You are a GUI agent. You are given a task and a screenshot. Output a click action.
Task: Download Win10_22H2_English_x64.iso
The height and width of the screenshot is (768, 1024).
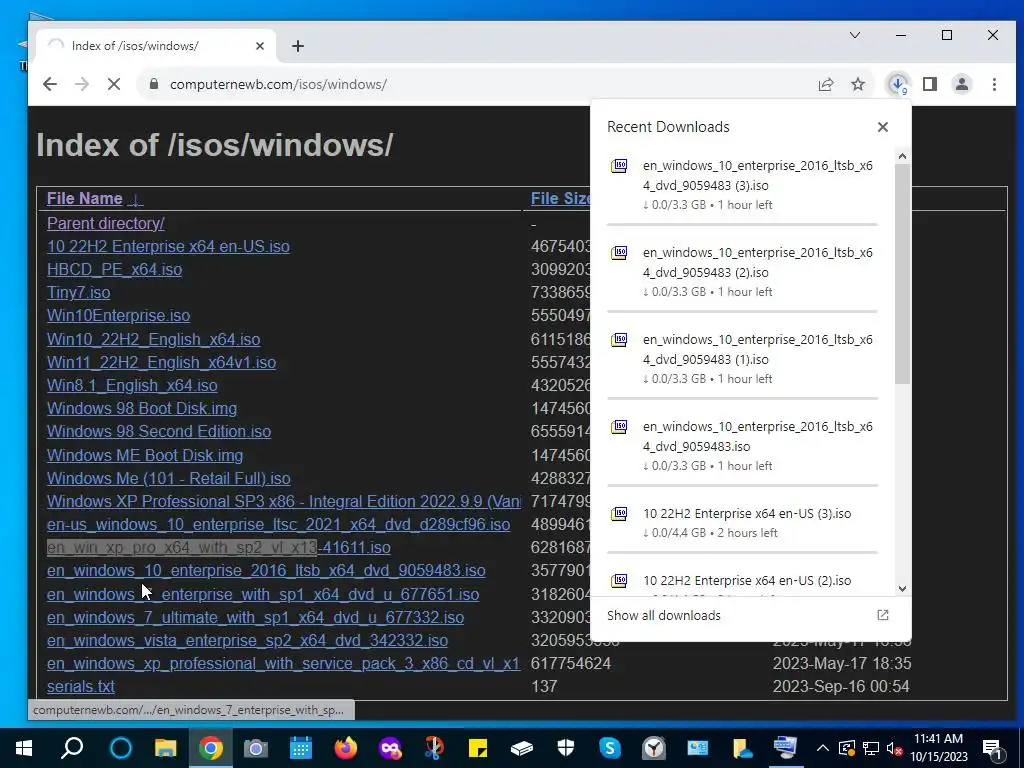153,340
